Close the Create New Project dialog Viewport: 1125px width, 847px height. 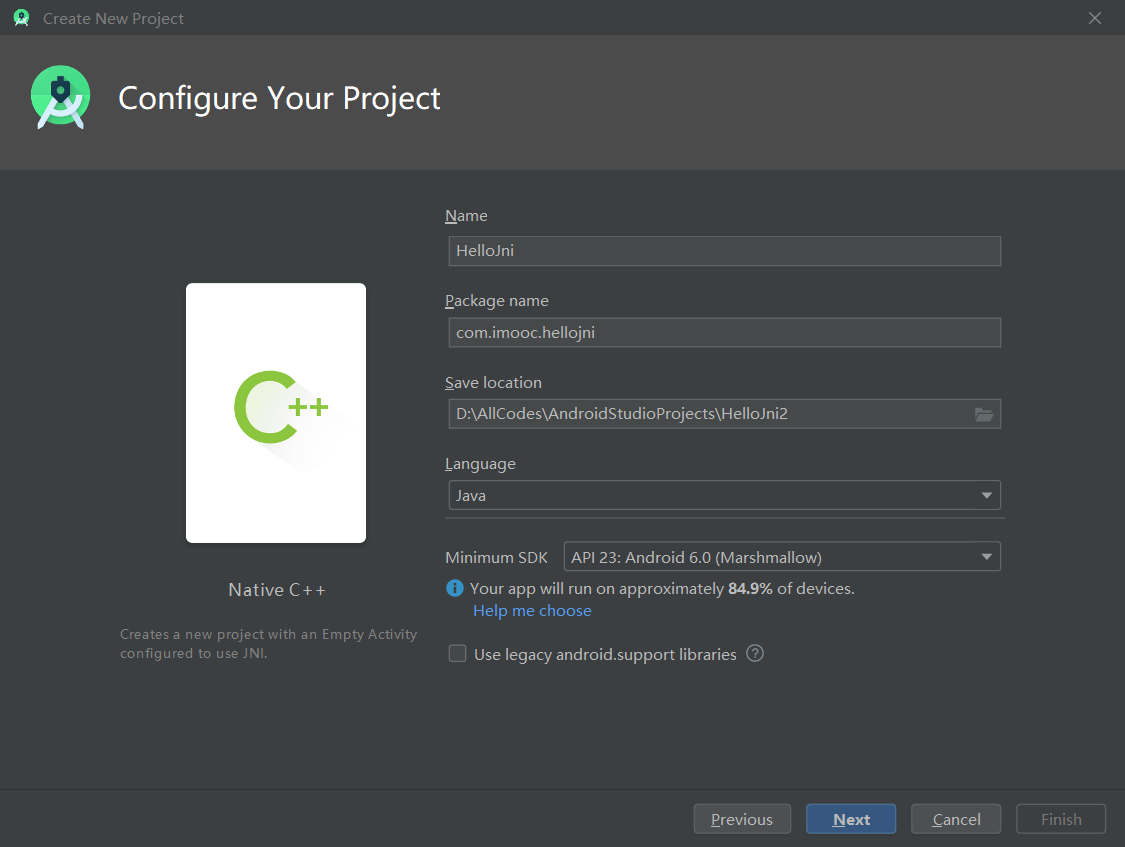click(1094, 18)
